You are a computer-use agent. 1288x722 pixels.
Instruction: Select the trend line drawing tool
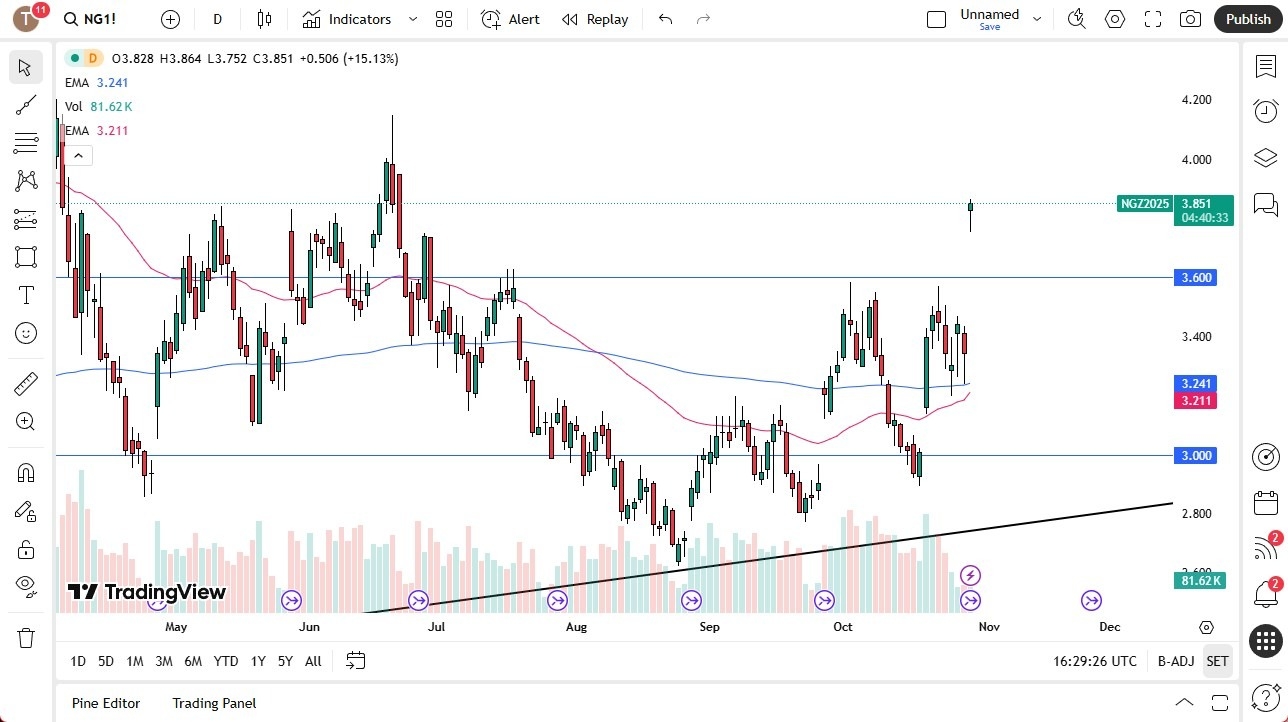[x=26, y=104]
